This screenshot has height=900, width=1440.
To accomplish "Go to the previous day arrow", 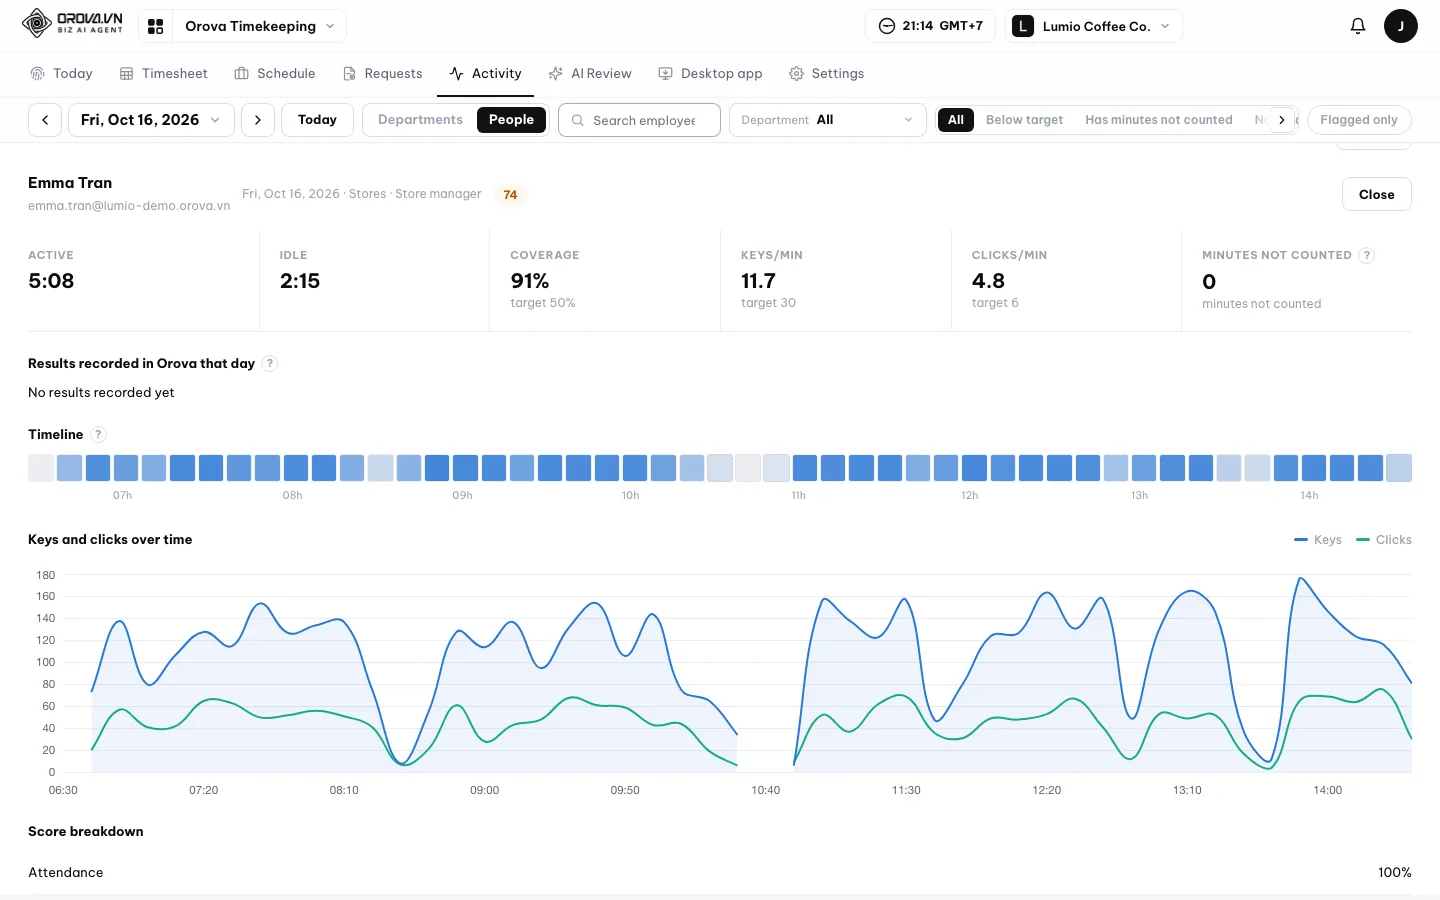I will pyautogui.click(x=45, y=120).
